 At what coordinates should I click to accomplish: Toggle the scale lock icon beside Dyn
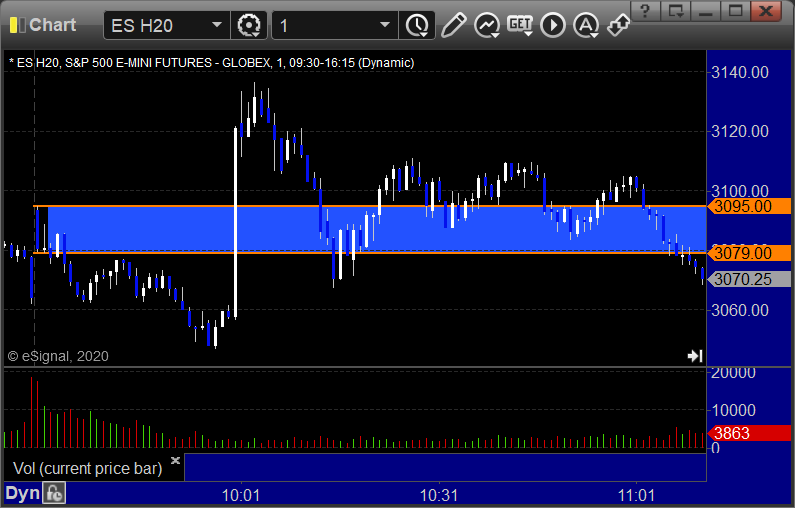[x=54, y=493]
